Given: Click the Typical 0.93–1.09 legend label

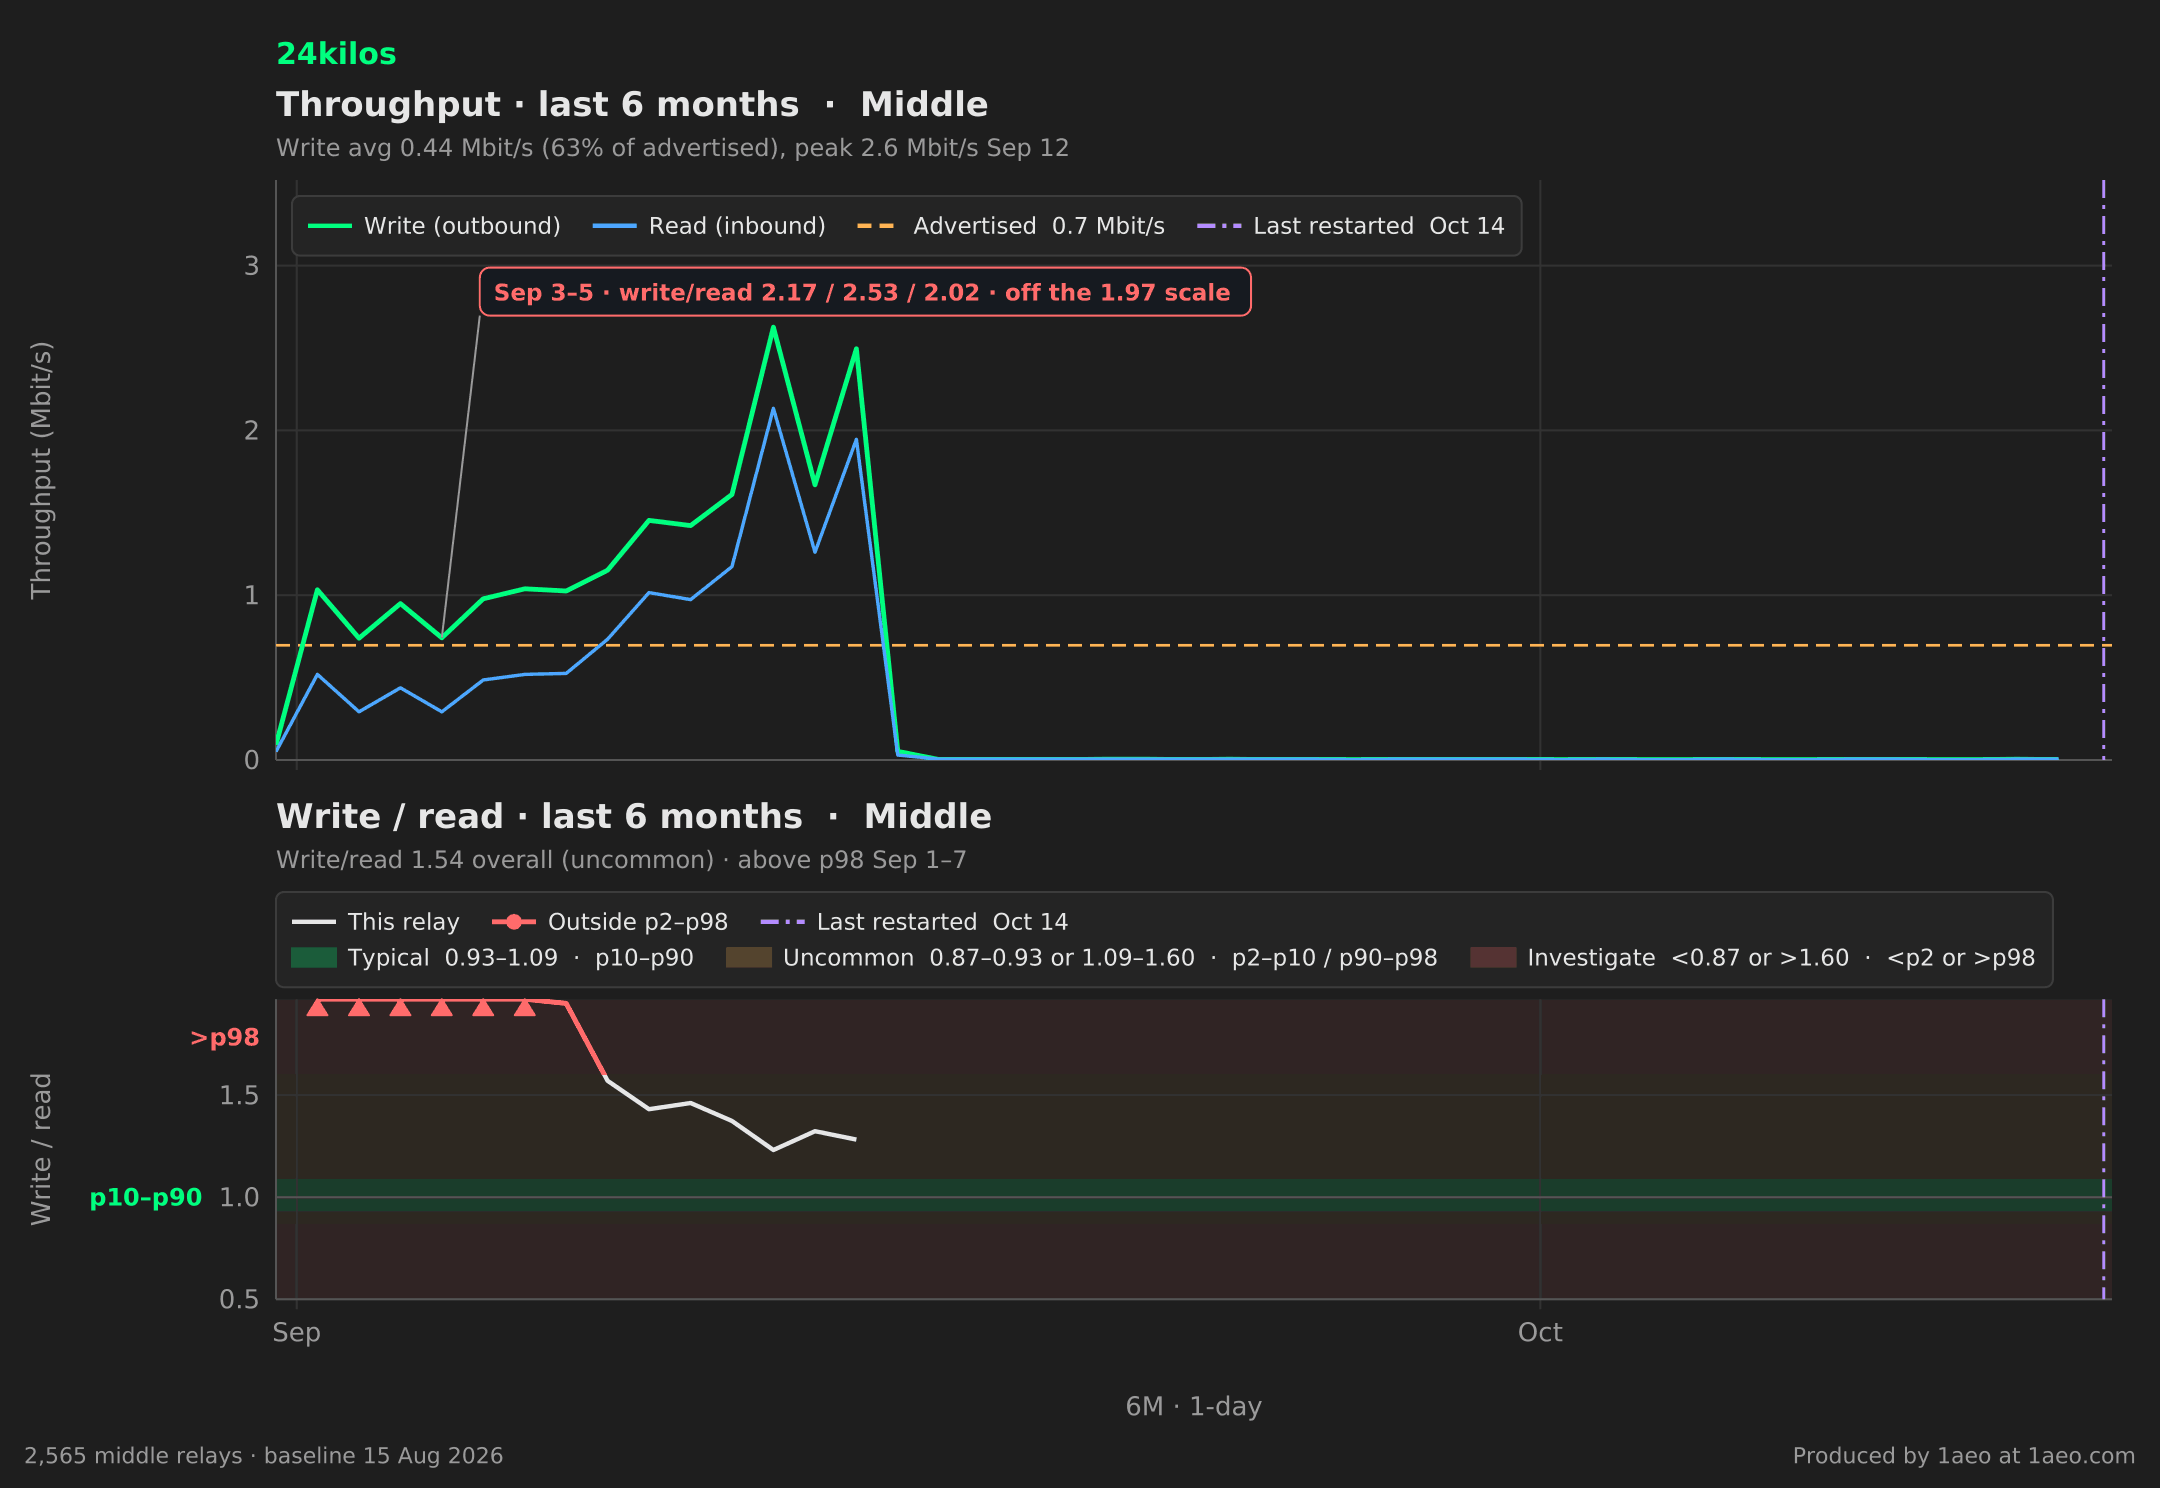Looking at the screenshot, I should click(x=520, y=958).
